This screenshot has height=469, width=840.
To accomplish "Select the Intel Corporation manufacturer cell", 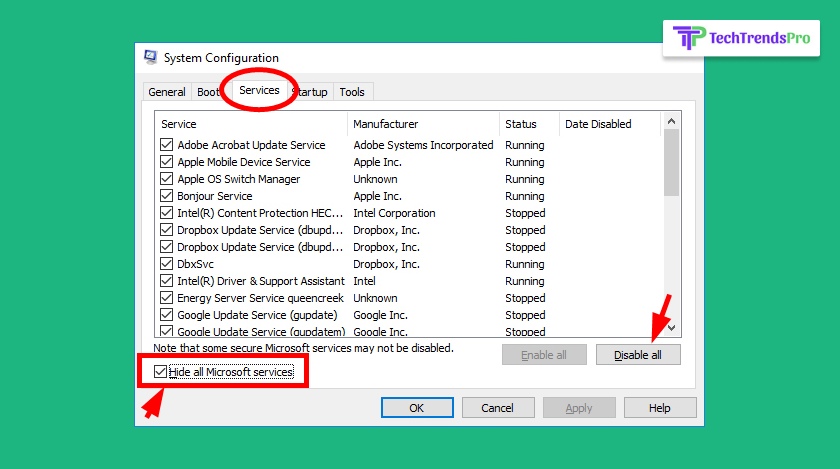I will 394,213.
